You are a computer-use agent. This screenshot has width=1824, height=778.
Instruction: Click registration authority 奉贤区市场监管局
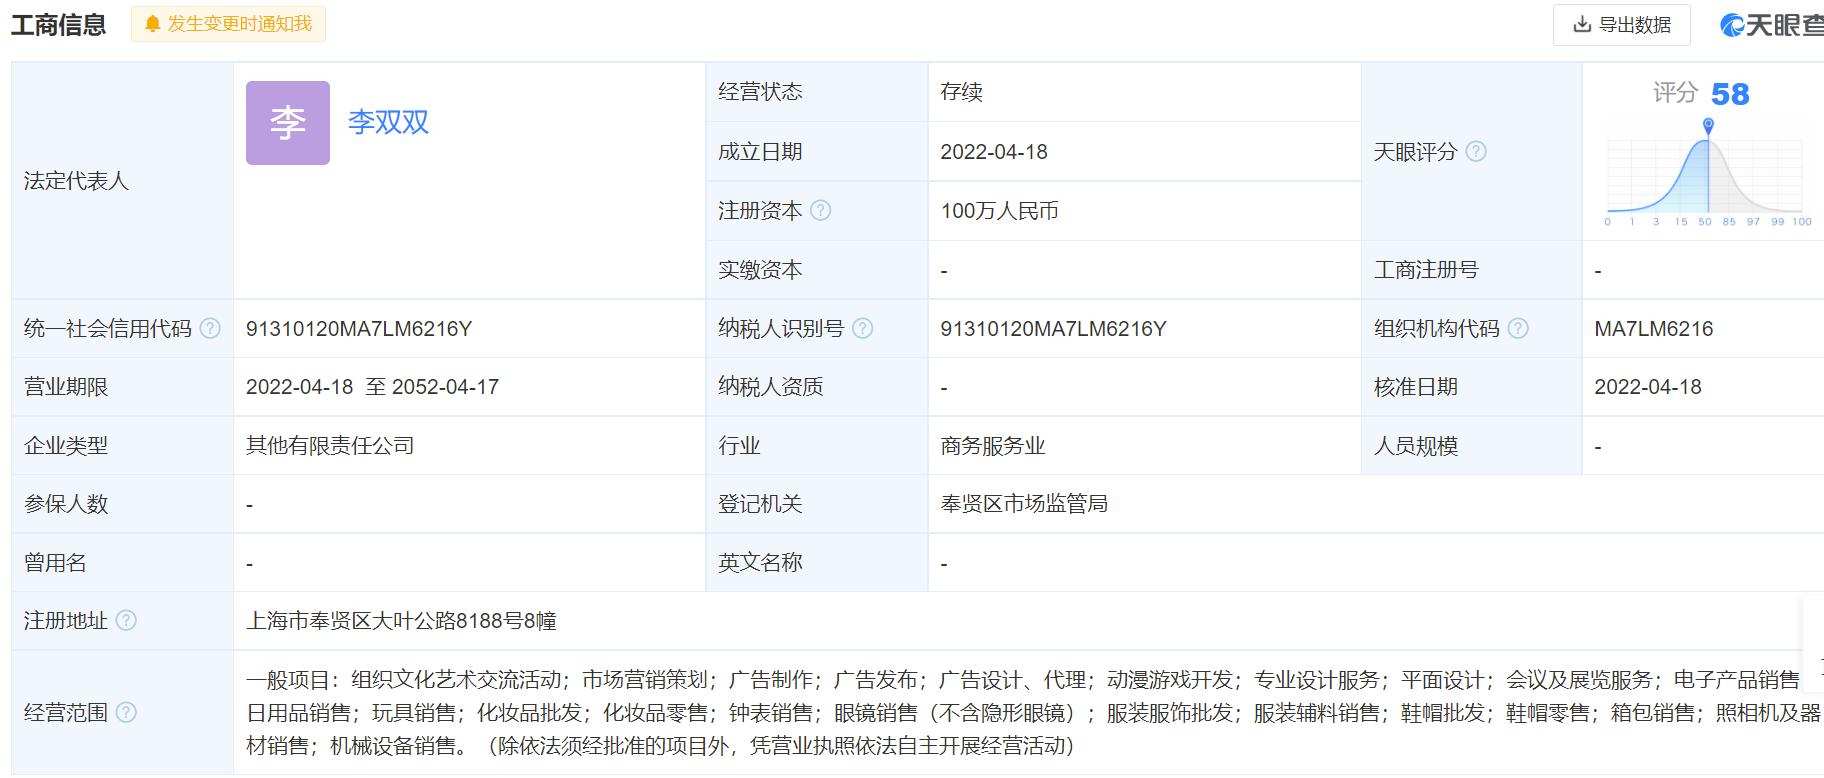pos(1024,504)
